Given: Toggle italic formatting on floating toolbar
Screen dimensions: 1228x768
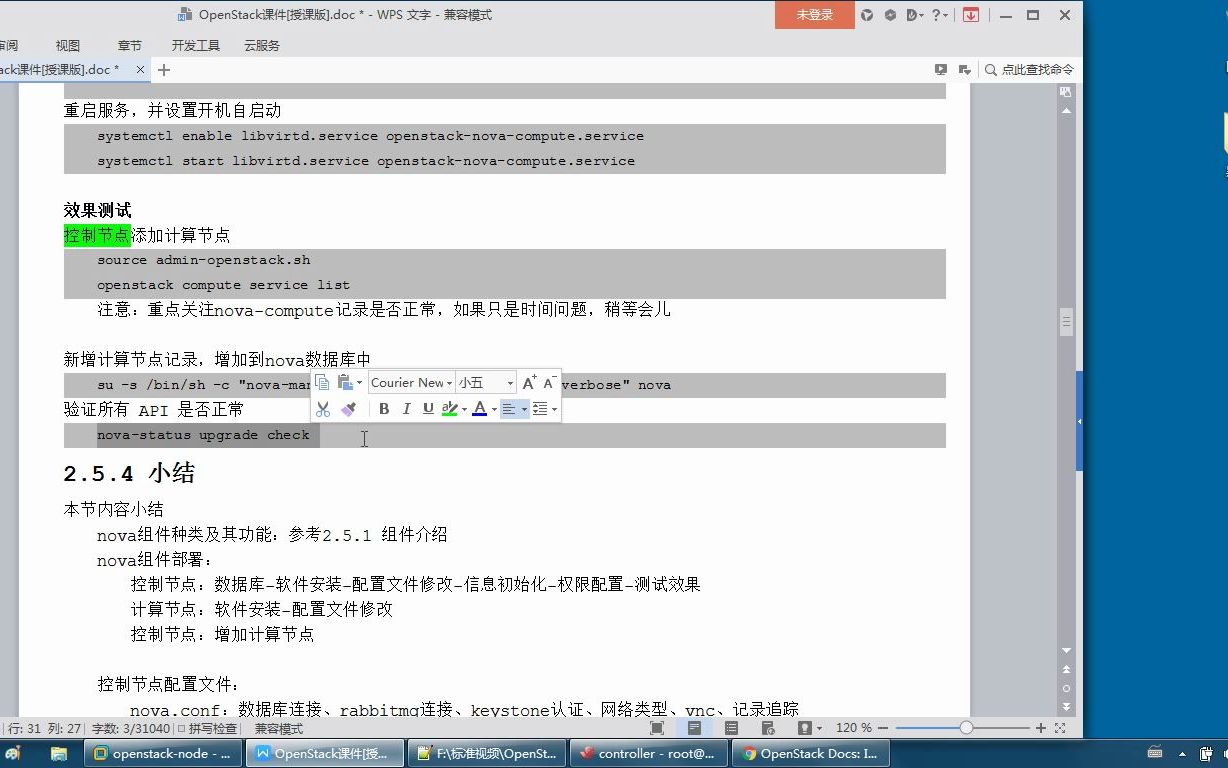Looking at the screenshot, I should click(406, 408).
